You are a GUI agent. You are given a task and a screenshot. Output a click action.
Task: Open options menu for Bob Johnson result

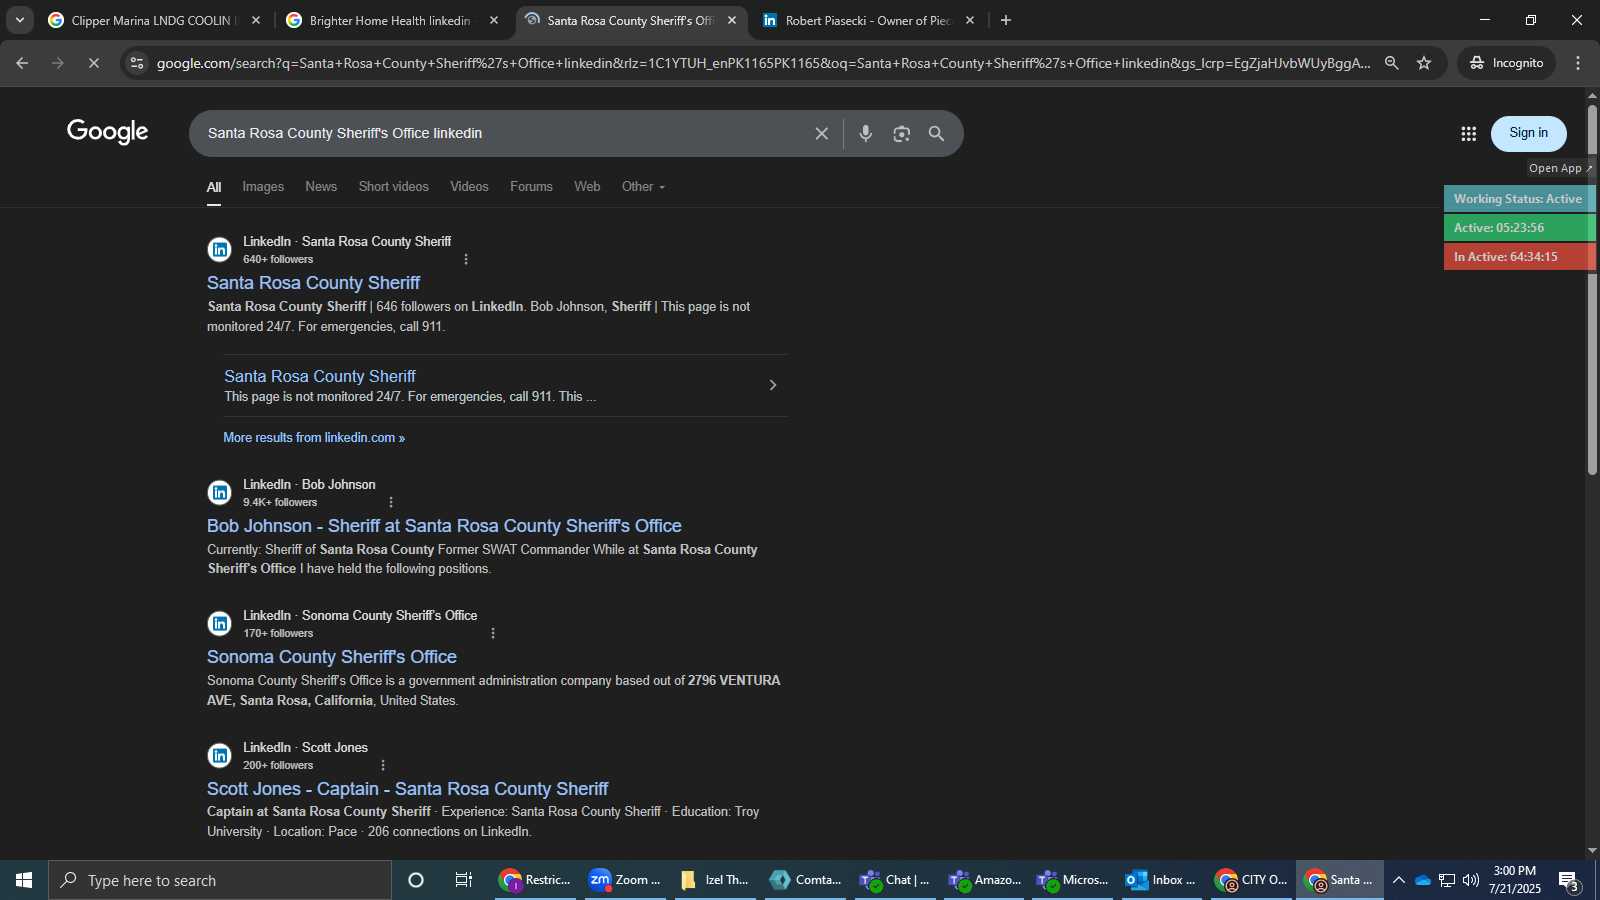[391, 502]
